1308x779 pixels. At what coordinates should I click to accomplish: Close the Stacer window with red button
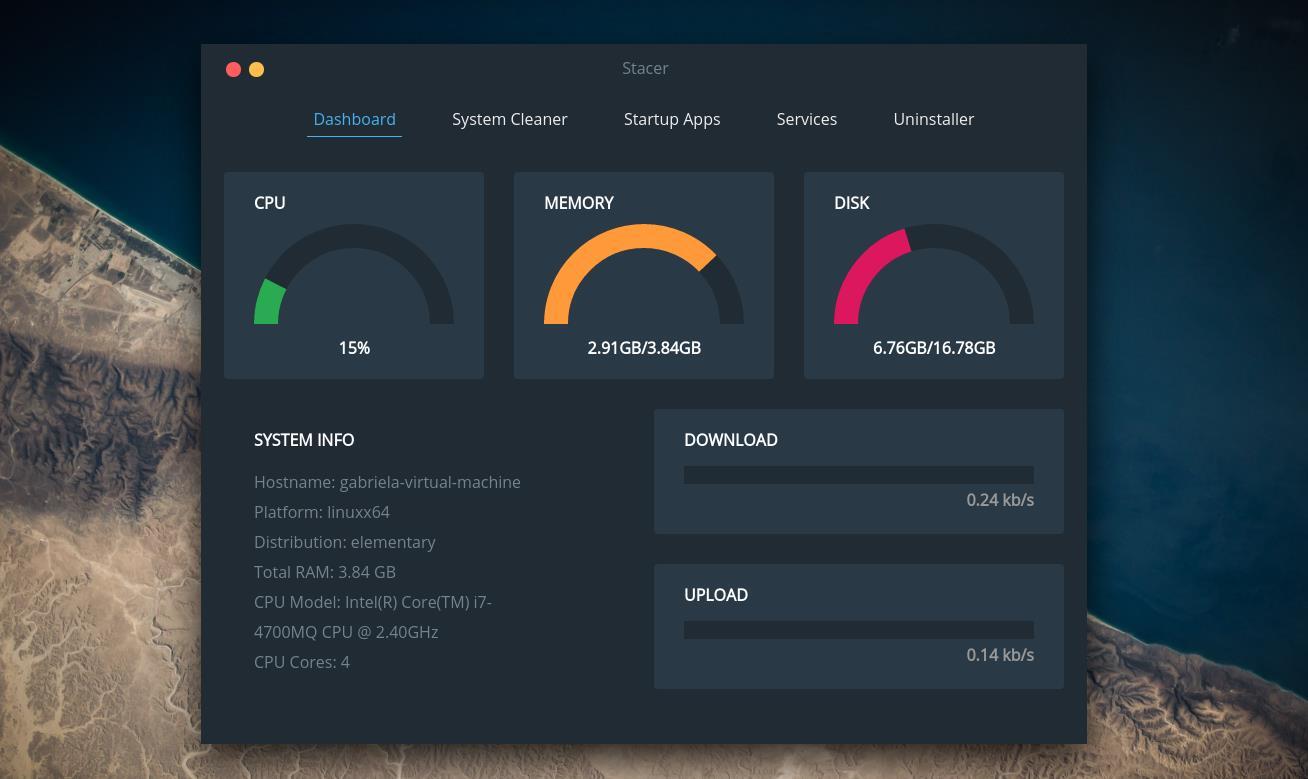pos(234,69)
